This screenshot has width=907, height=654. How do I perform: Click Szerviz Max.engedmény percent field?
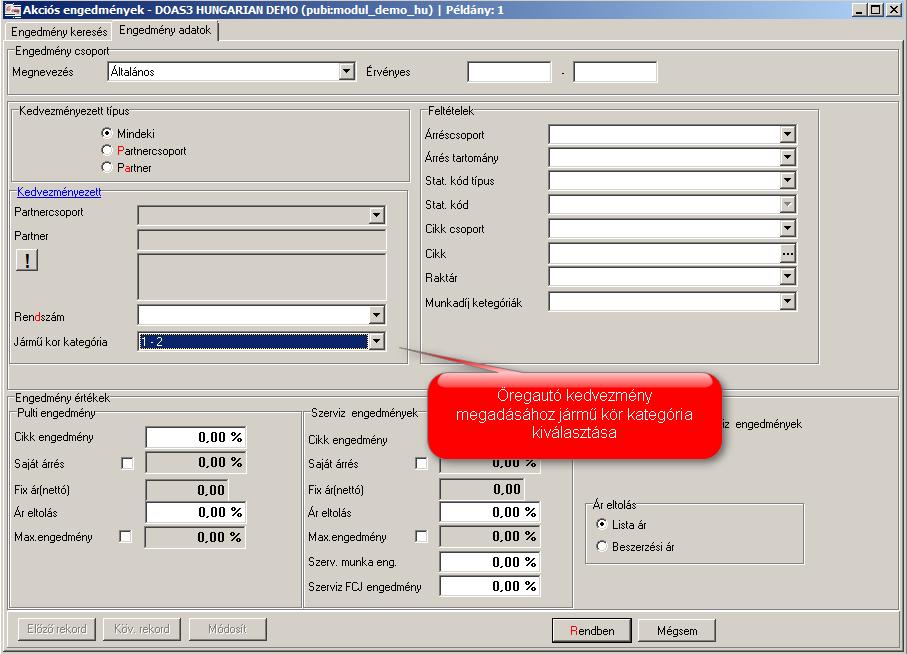[490, 537]
